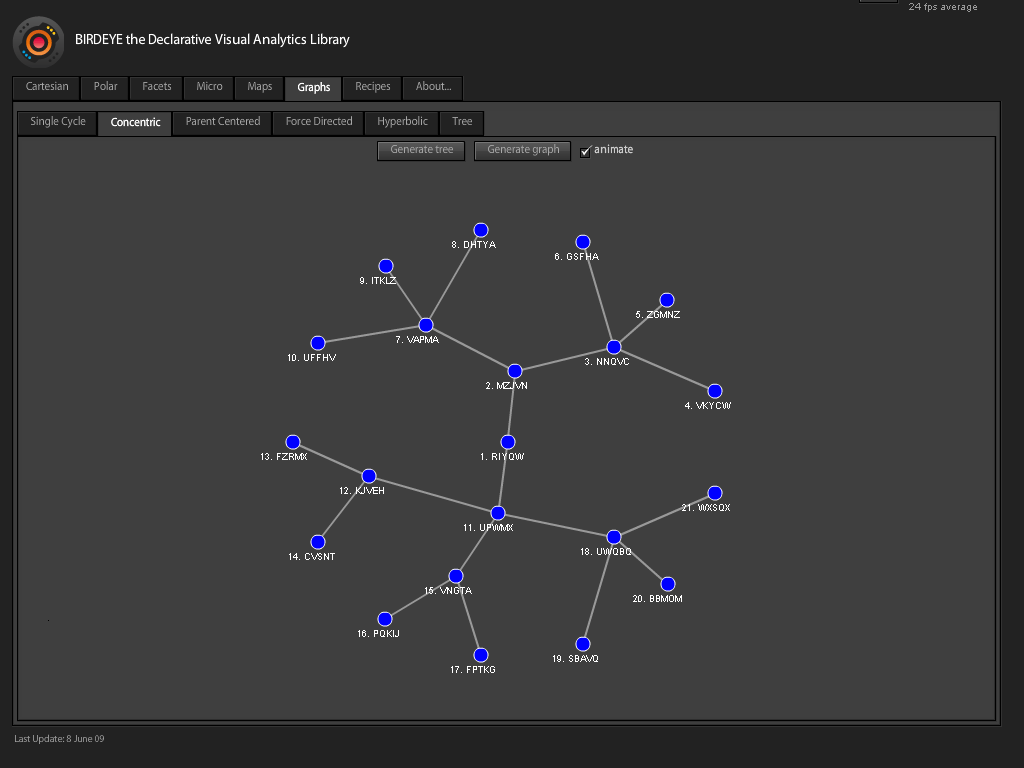The width and height of the screenshot is (1024, 768).
Task: Click the edge between MZJVN and RIYQW
Action: (x=511, y=407)
